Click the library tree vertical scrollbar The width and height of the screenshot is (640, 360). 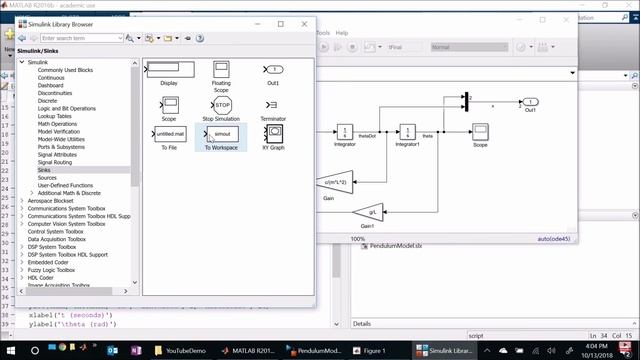[135, 127]
